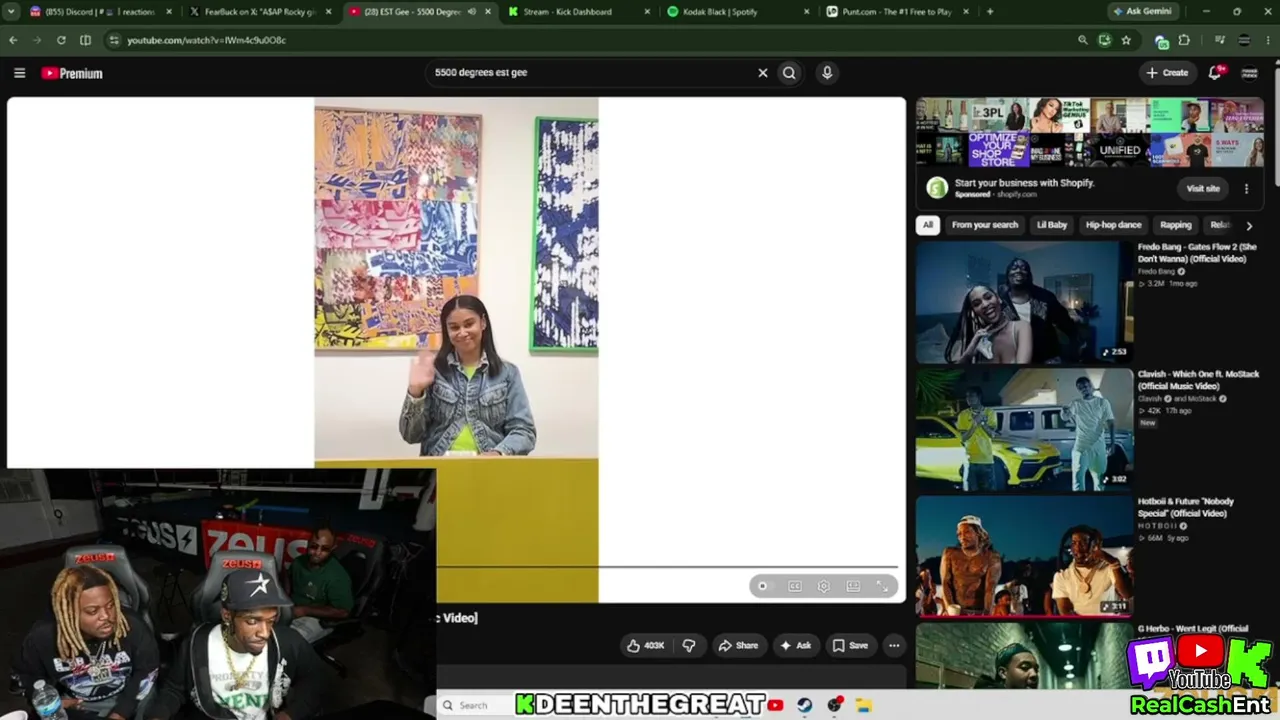
Task: Click the browser address bar URL
Action: pos(206,40)
